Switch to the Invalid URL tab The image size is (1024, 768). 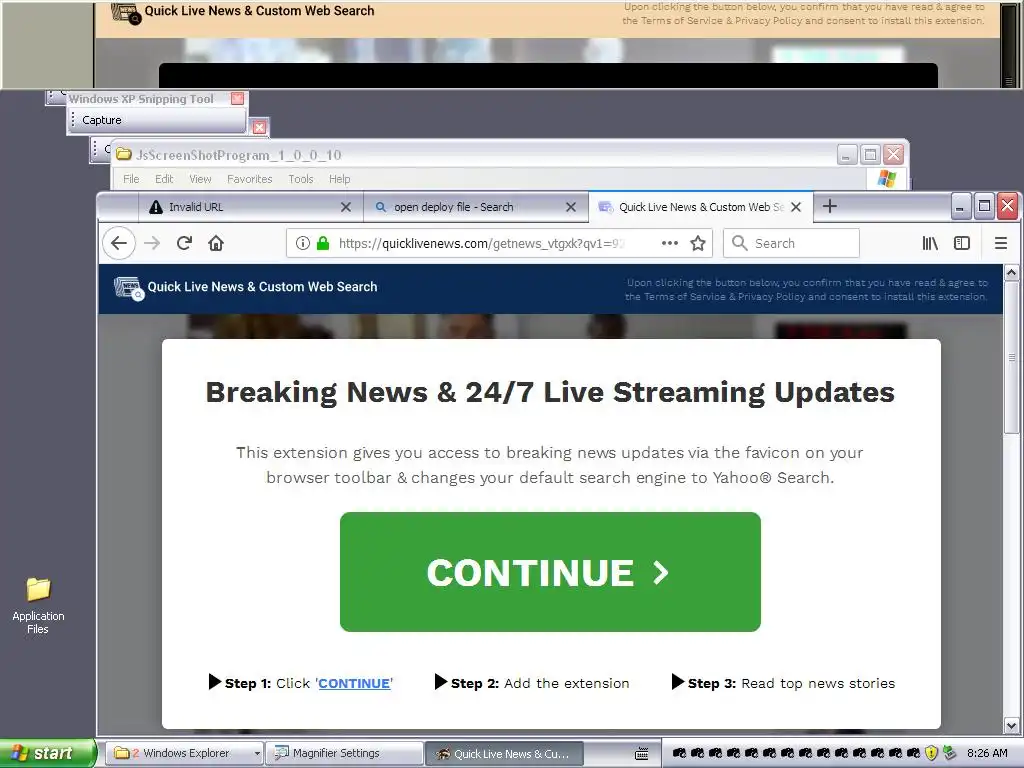pyautogui.click(x=251, y=207)
